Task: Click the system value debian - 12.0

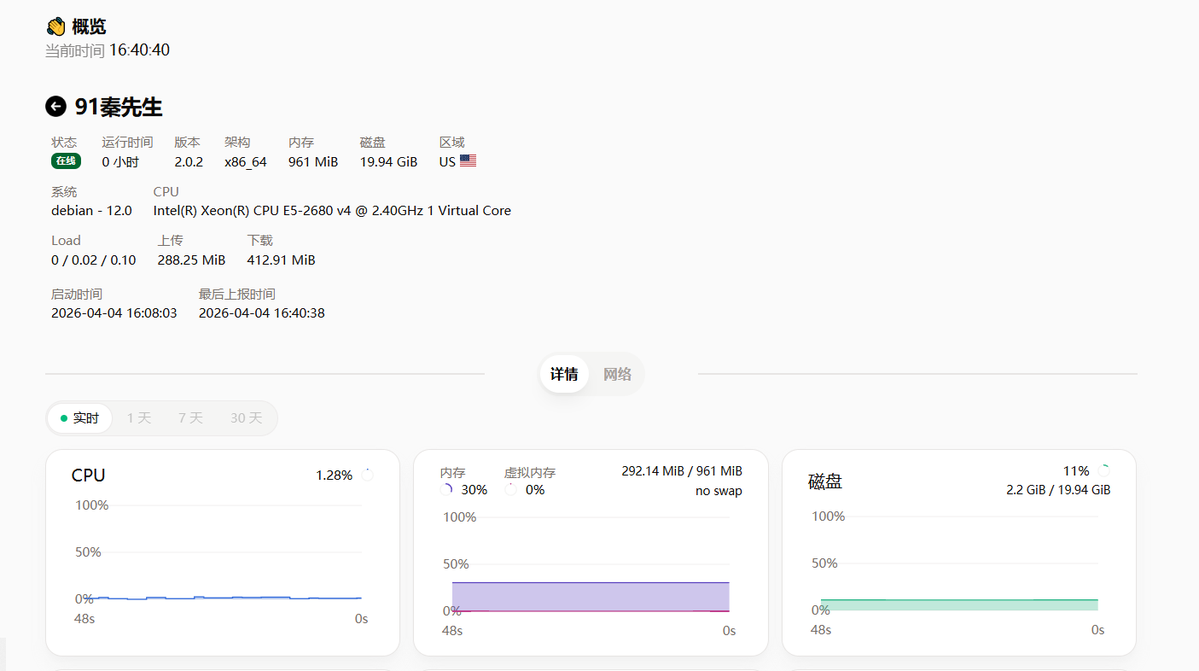Action: click(92, 211)
